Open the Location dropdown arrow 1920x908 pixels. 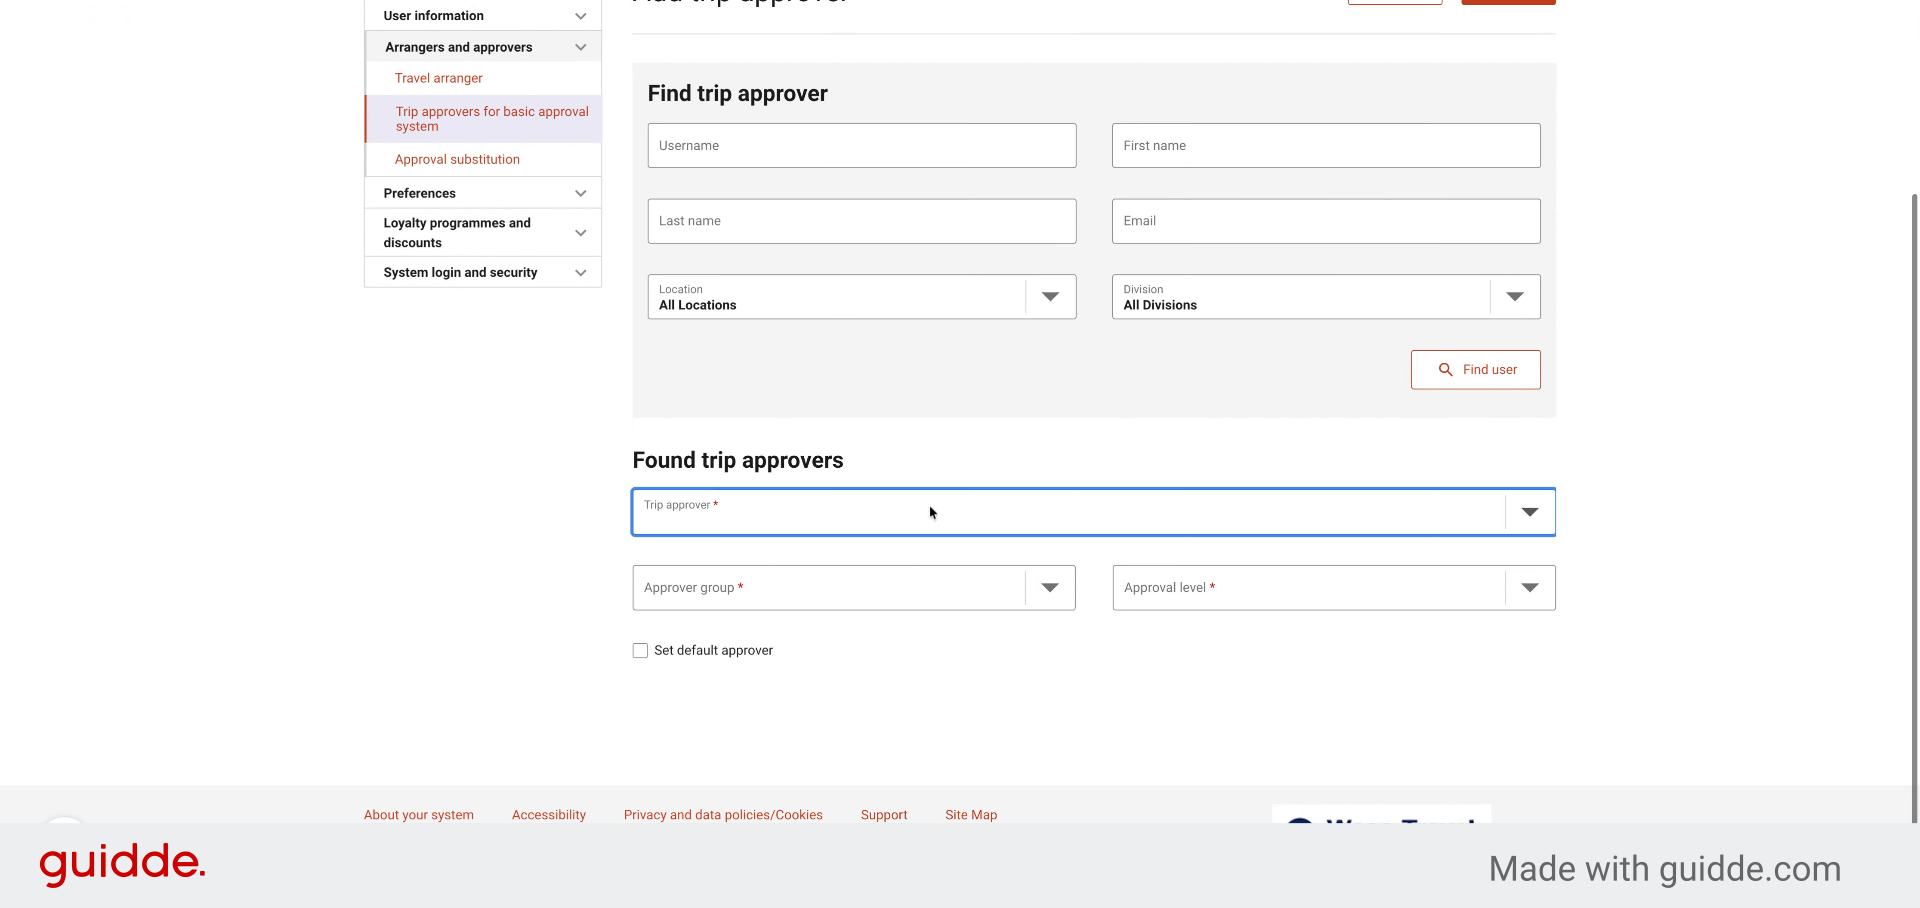click(x=1050, y=297)
